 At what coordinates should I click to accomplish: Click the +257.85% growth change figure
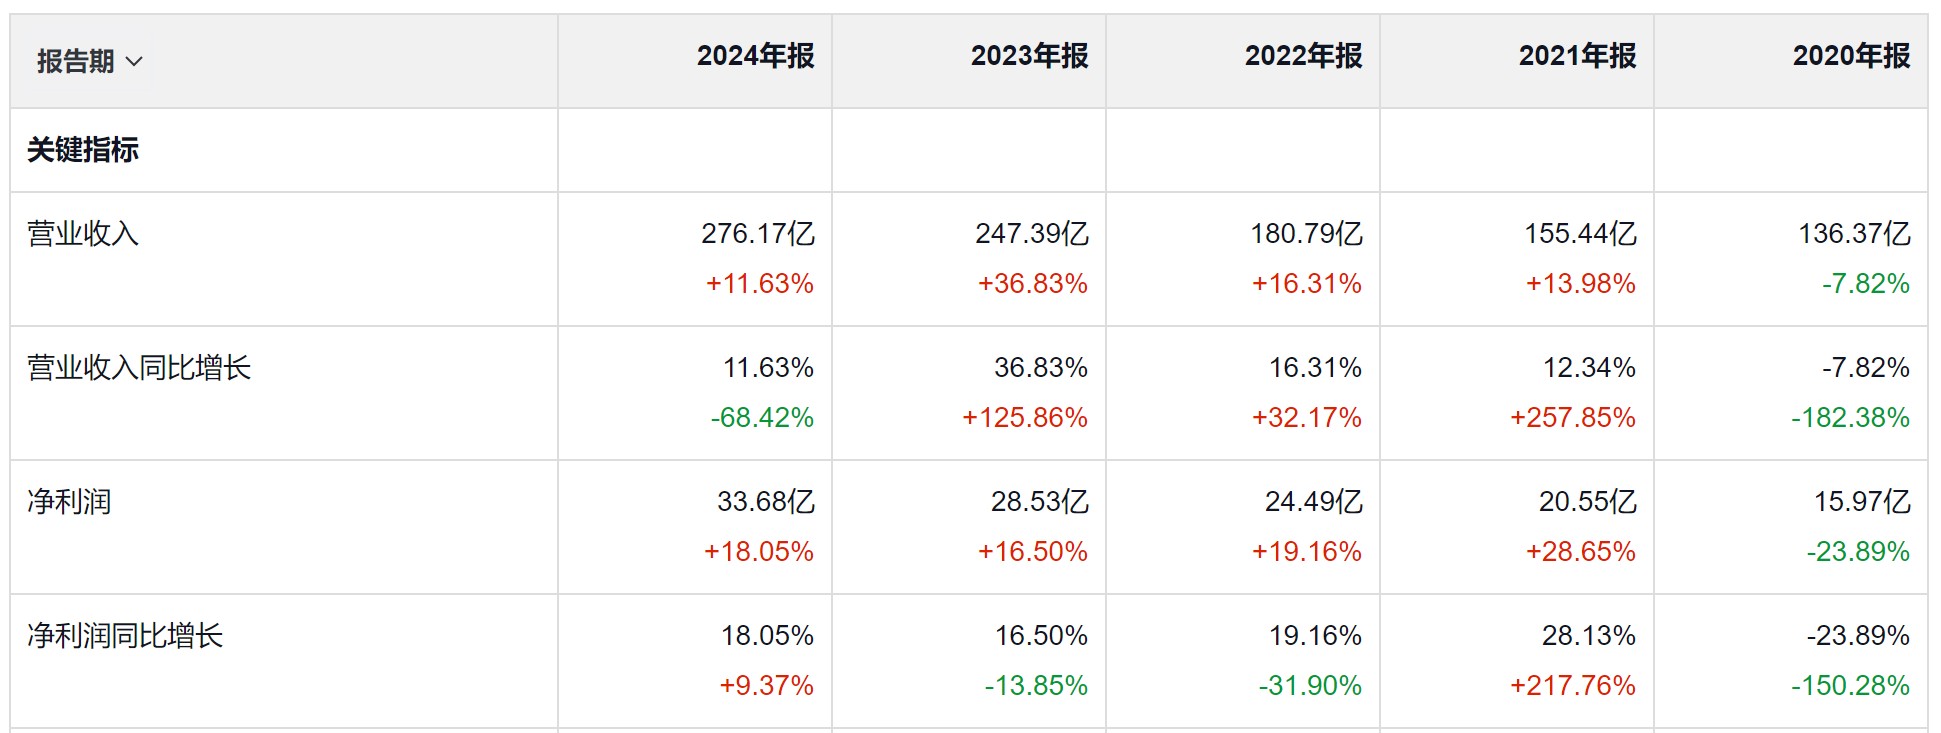[1572, 418]
